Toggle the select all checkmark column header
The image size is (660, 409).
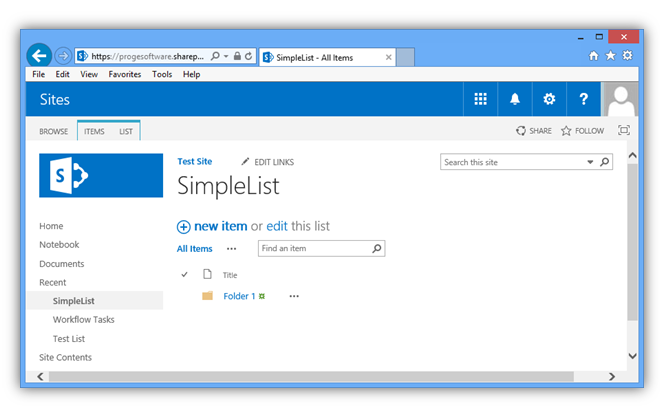pos(184,275)
